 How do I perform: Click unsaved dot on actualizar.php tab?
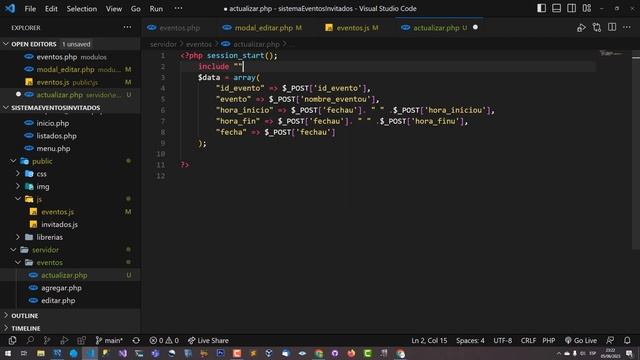475,27
